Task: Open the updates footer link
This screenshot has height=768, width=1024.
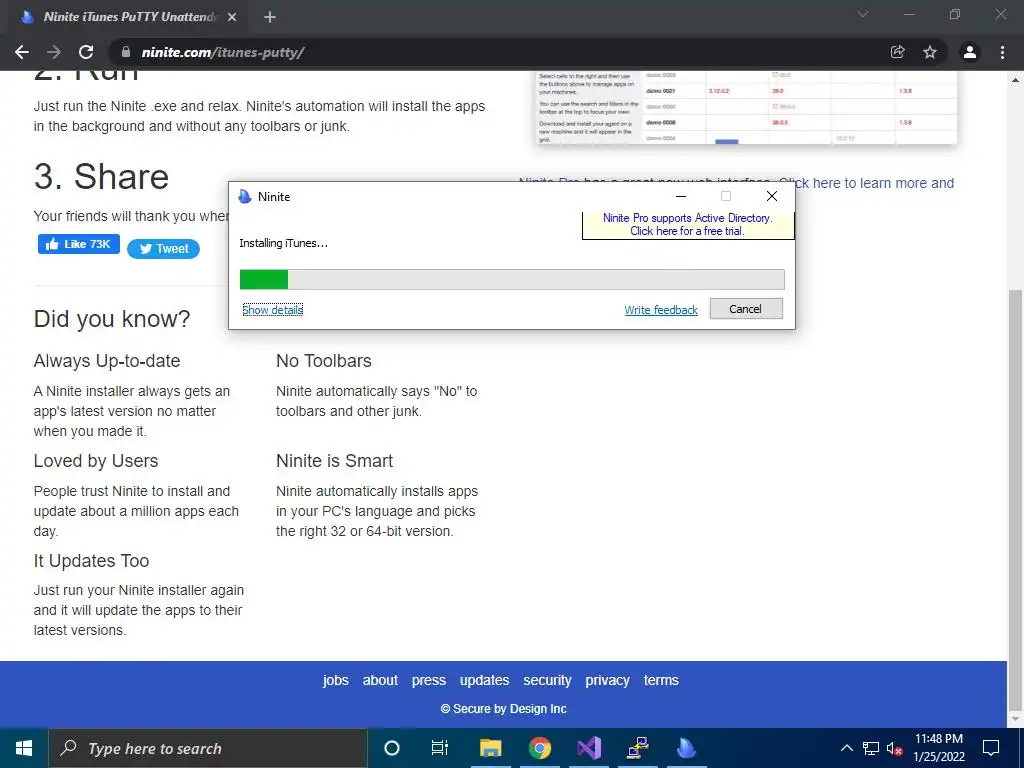Action: click(485, 680)
